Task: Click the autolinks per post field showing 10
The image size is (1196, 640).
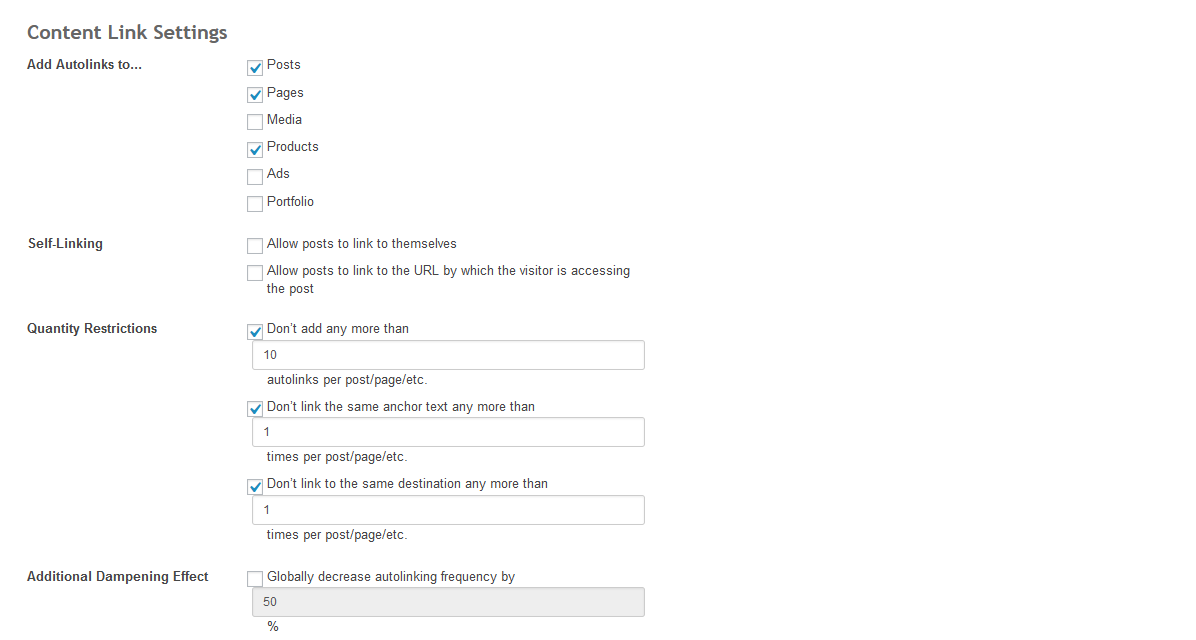Action: 448,355
